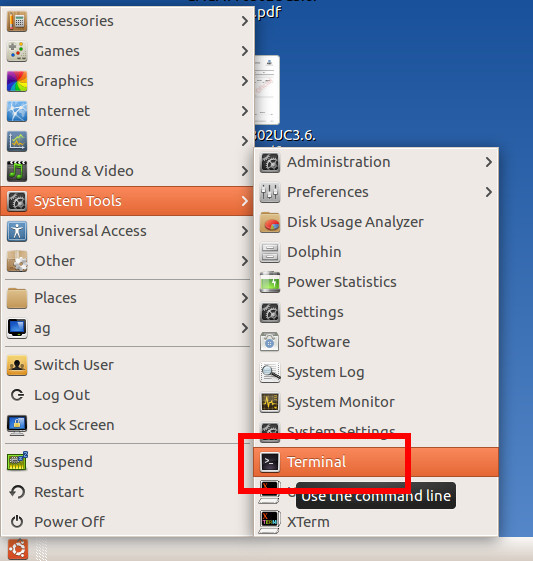The height and width of the screenshot is (561, 533).
Task: Select Switch User menu option
Action: tap(127, 365)
